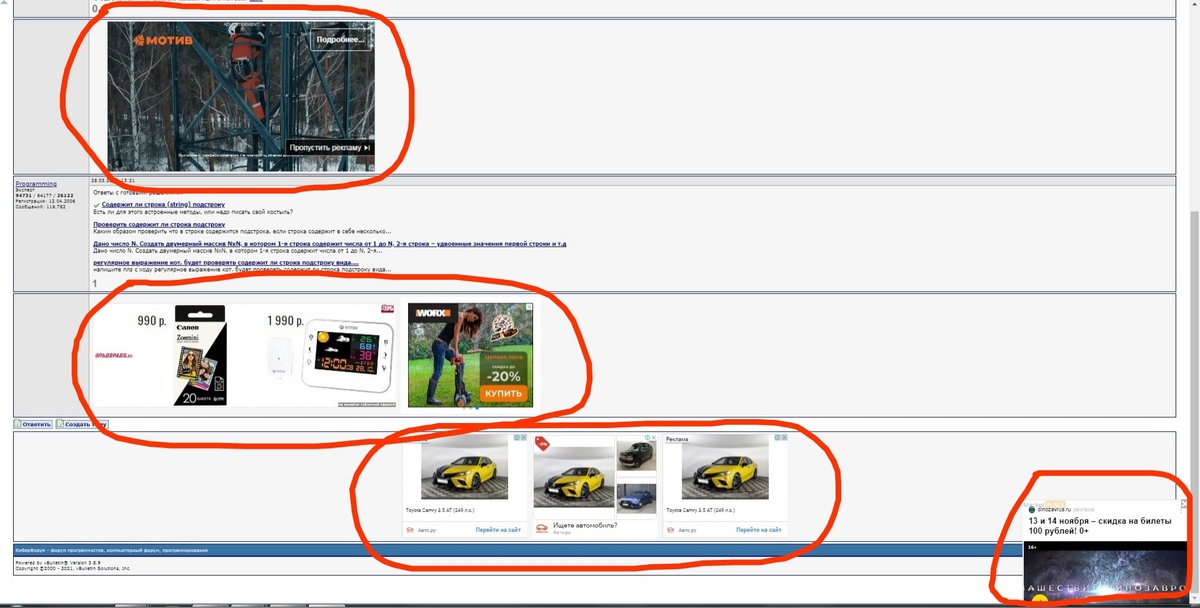
Task: Open Programming user profile link
Action: tap(36, 184)
